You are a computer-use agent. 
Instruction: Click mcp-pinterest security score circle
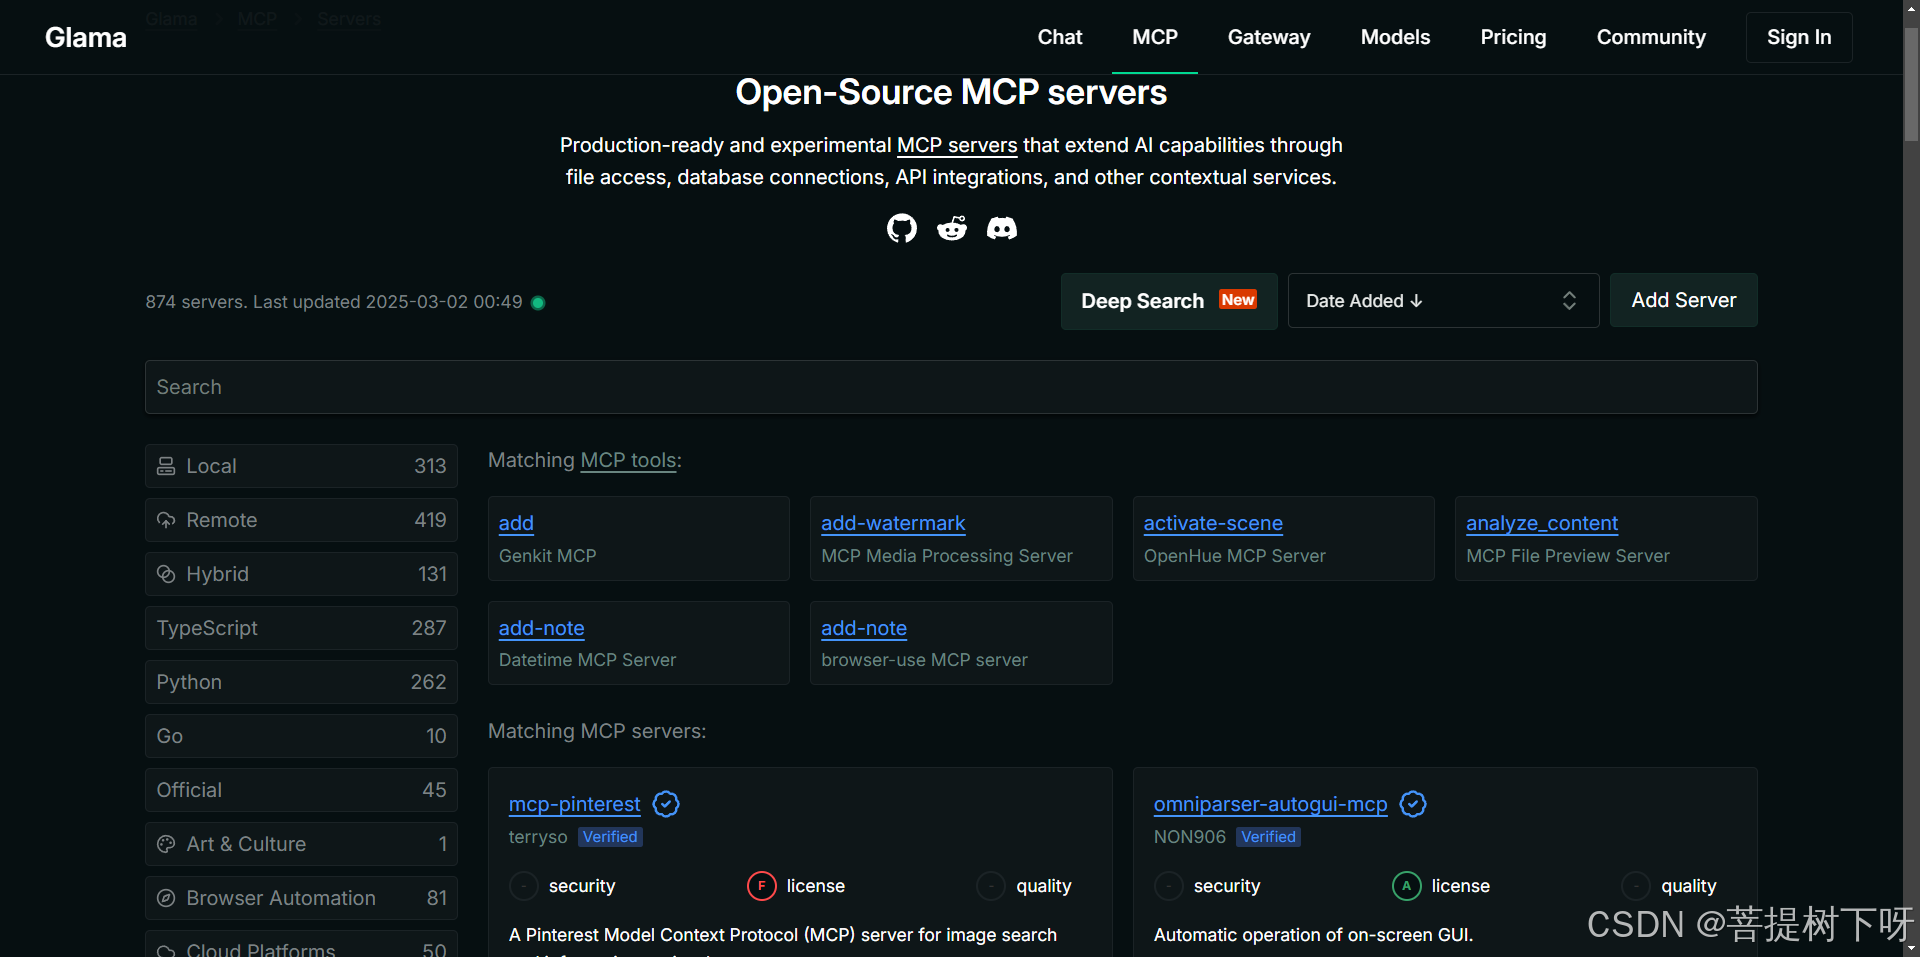point(524,886)
